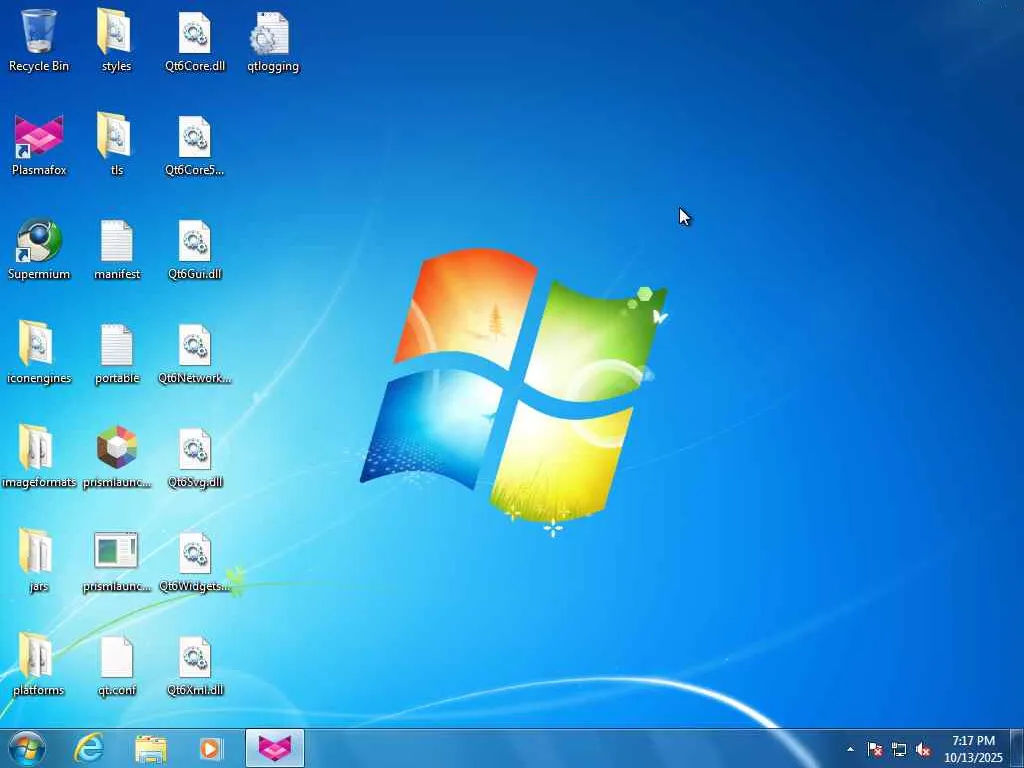Open the muted volume tray icon
1024x768 pixels.
[x=923, y=749]
